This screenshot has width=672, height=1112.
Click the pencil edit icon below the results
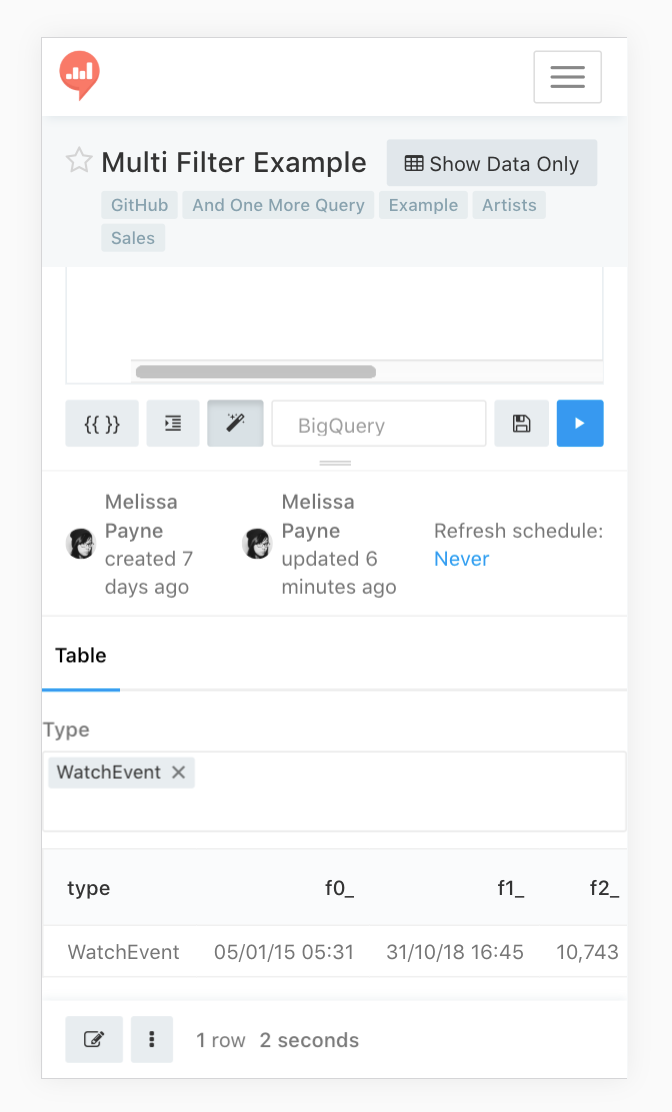[x=93, y=1039]
